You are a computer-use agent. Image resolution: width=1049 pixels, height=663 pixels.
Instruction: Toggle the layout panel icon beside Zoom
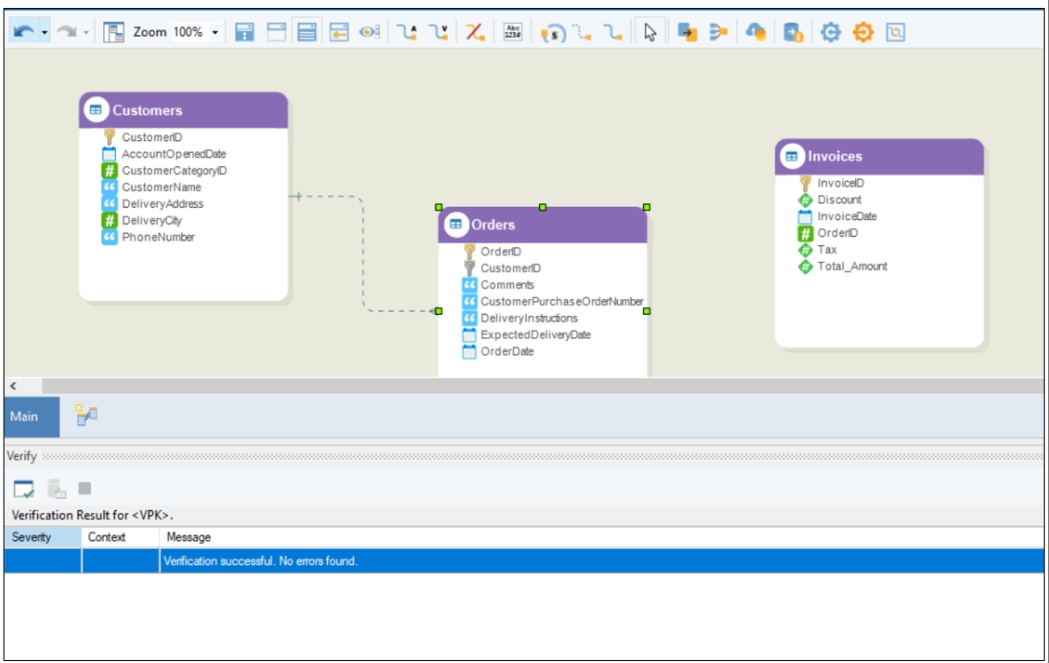[115, 33]
